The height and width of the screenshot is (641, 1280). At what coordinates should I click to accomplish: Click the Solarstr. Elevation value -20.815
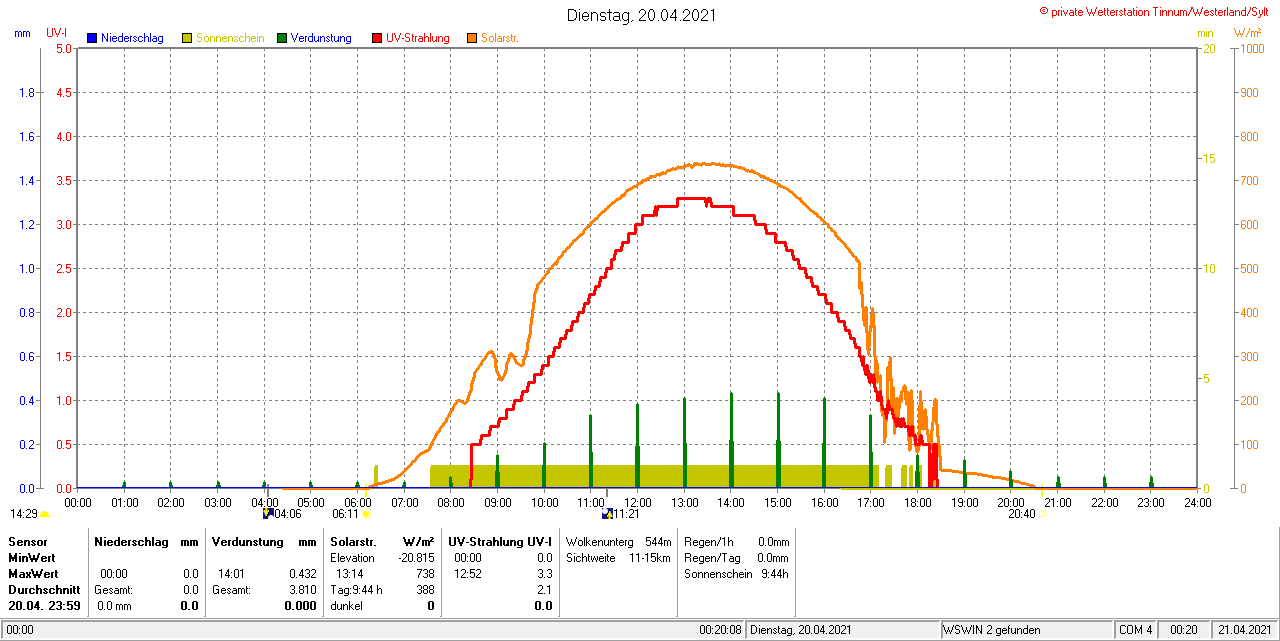tap(416, 557)
